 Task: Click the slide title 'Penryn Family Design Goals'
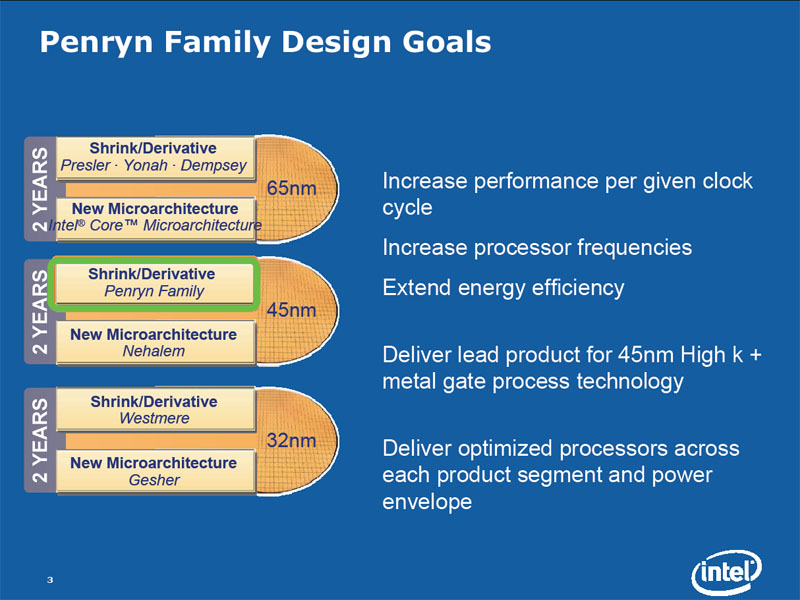[265, 42]
